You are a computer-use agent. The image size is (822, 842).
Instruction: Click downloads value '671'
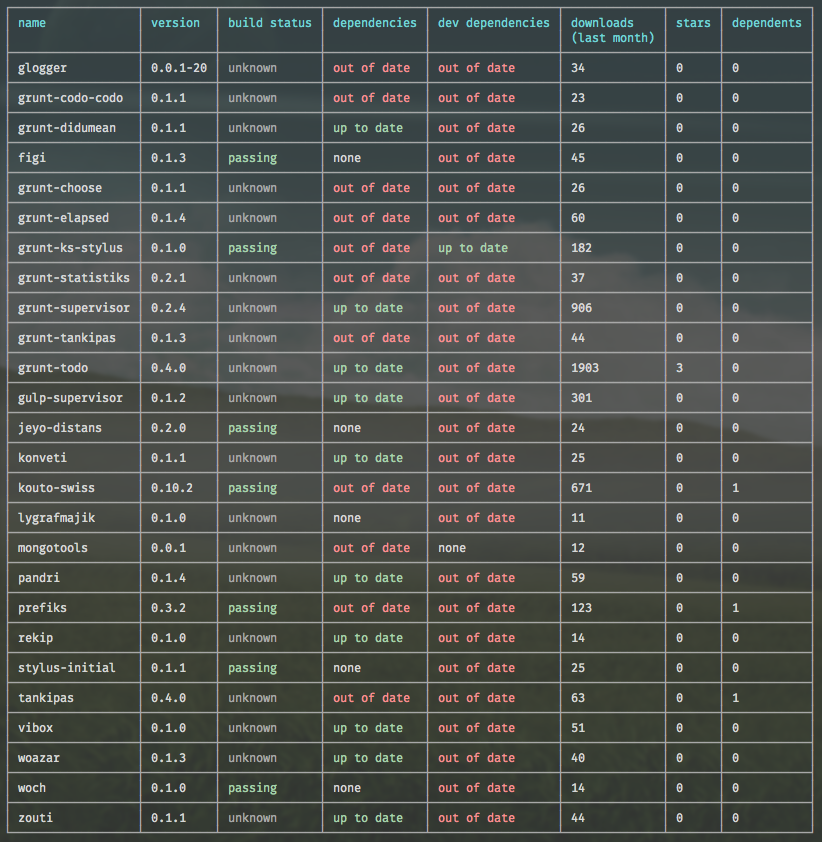pos(581,488)
